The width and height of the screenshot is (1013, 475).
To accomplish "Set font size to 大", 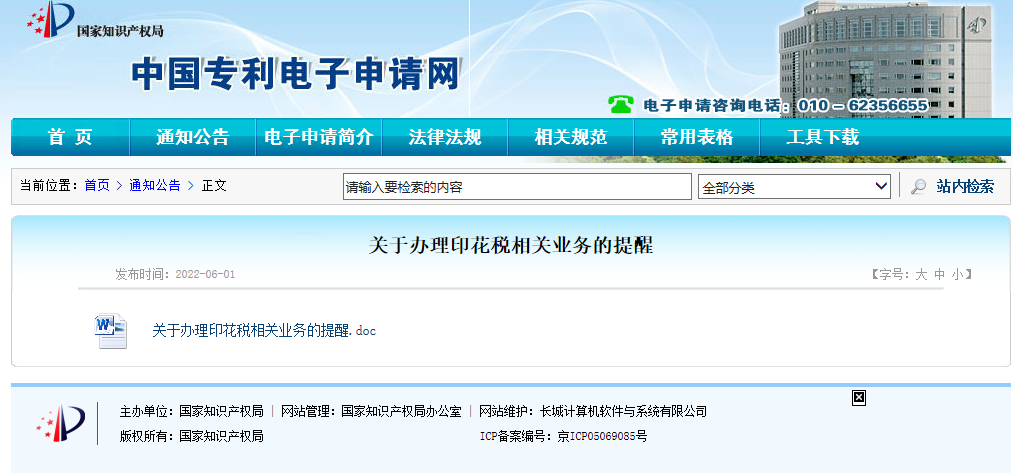I will 921,275.
